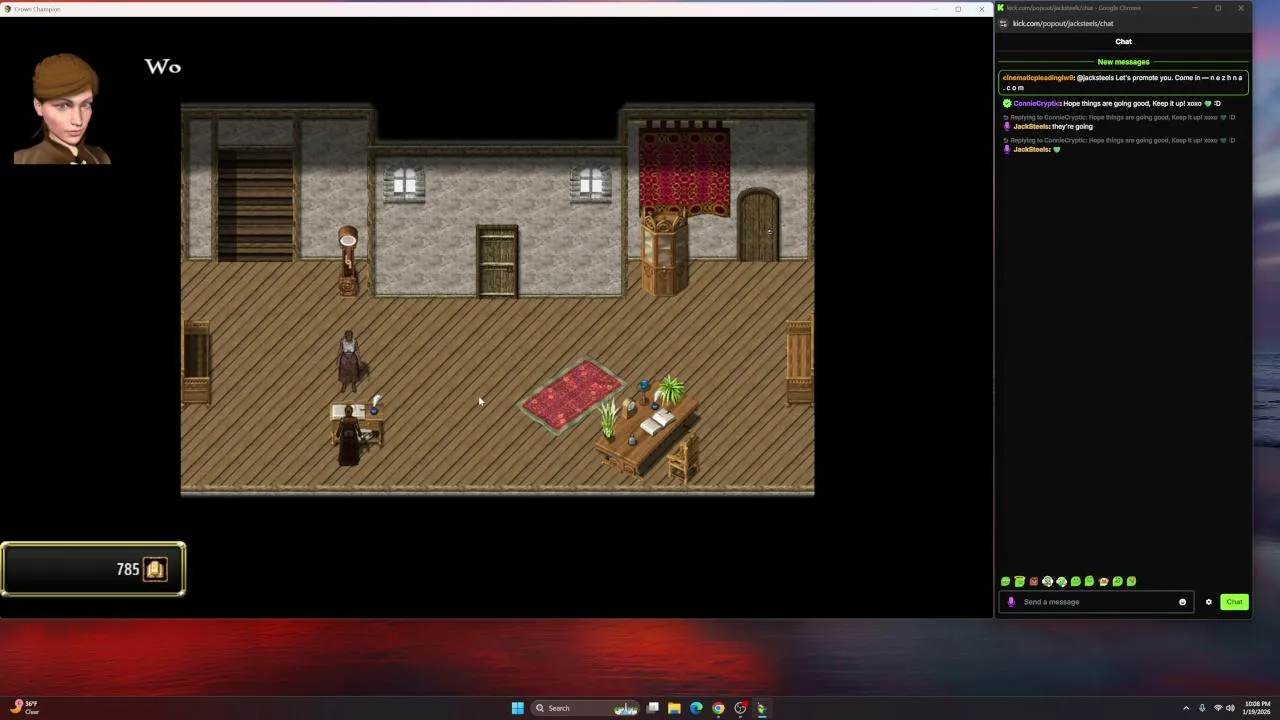This screenshot has width=1280, height=720.
Task: Click the green Chat send button
Action: 1234,602
